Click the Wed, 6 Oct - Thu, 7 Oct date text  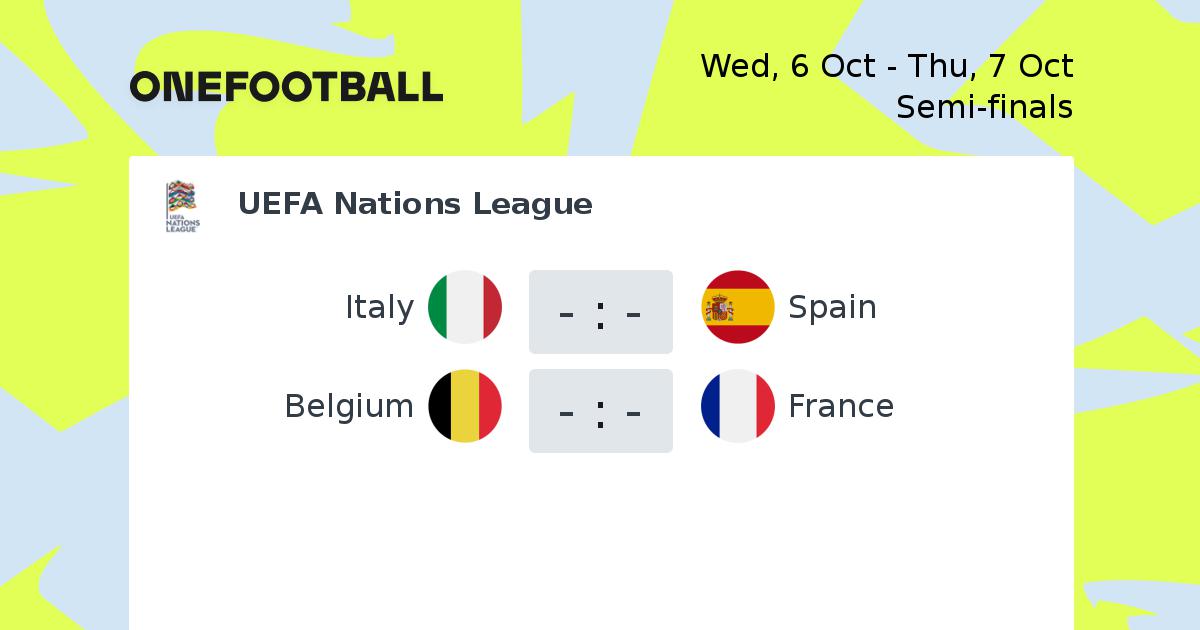pyautogui.click(x=887, y=66)
